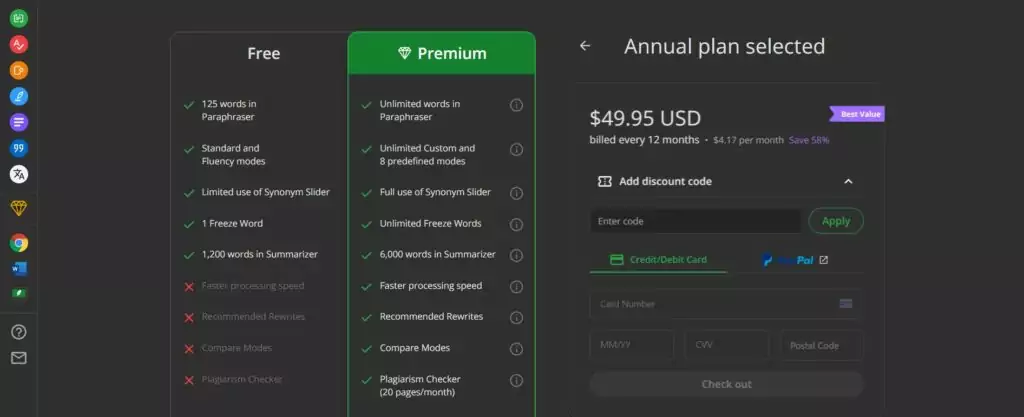Click the Check out button

point(726,384)
